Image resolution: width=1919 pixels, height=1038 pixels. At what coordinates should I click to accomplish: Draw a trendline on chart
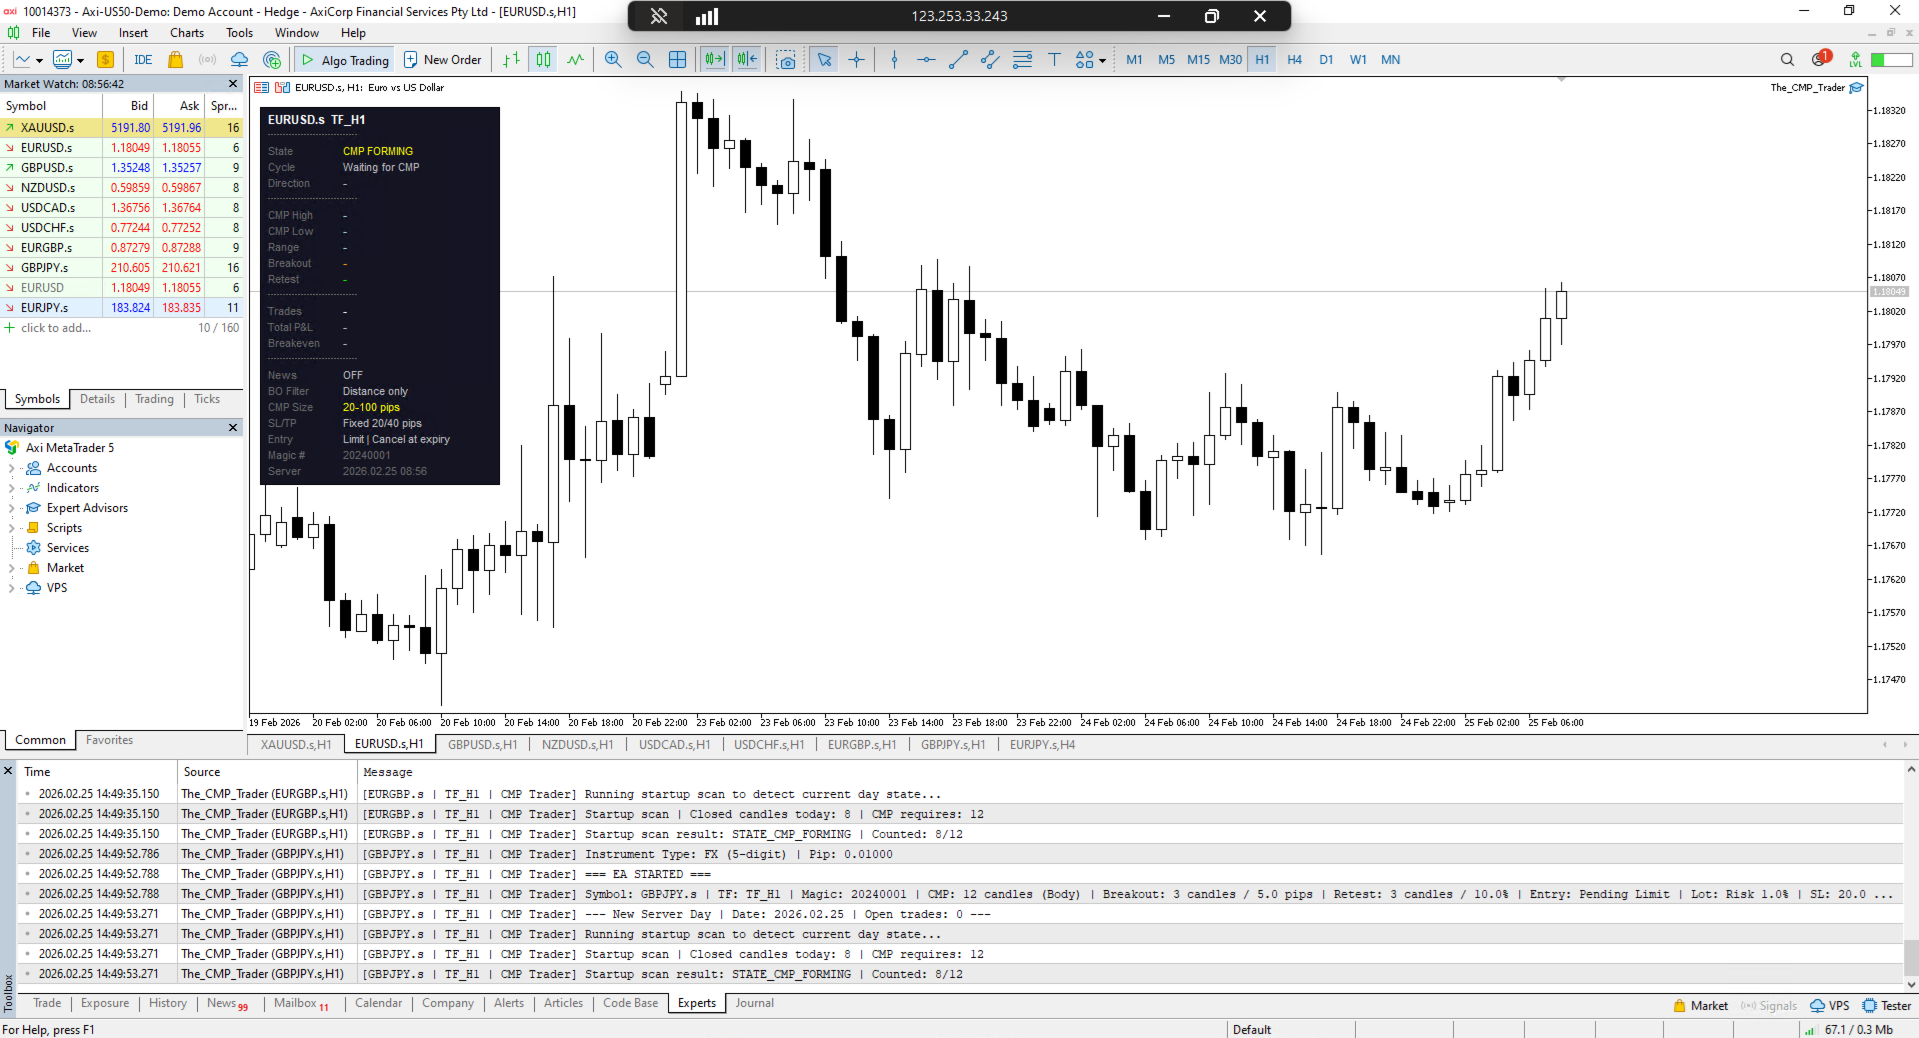click(958, 60)
